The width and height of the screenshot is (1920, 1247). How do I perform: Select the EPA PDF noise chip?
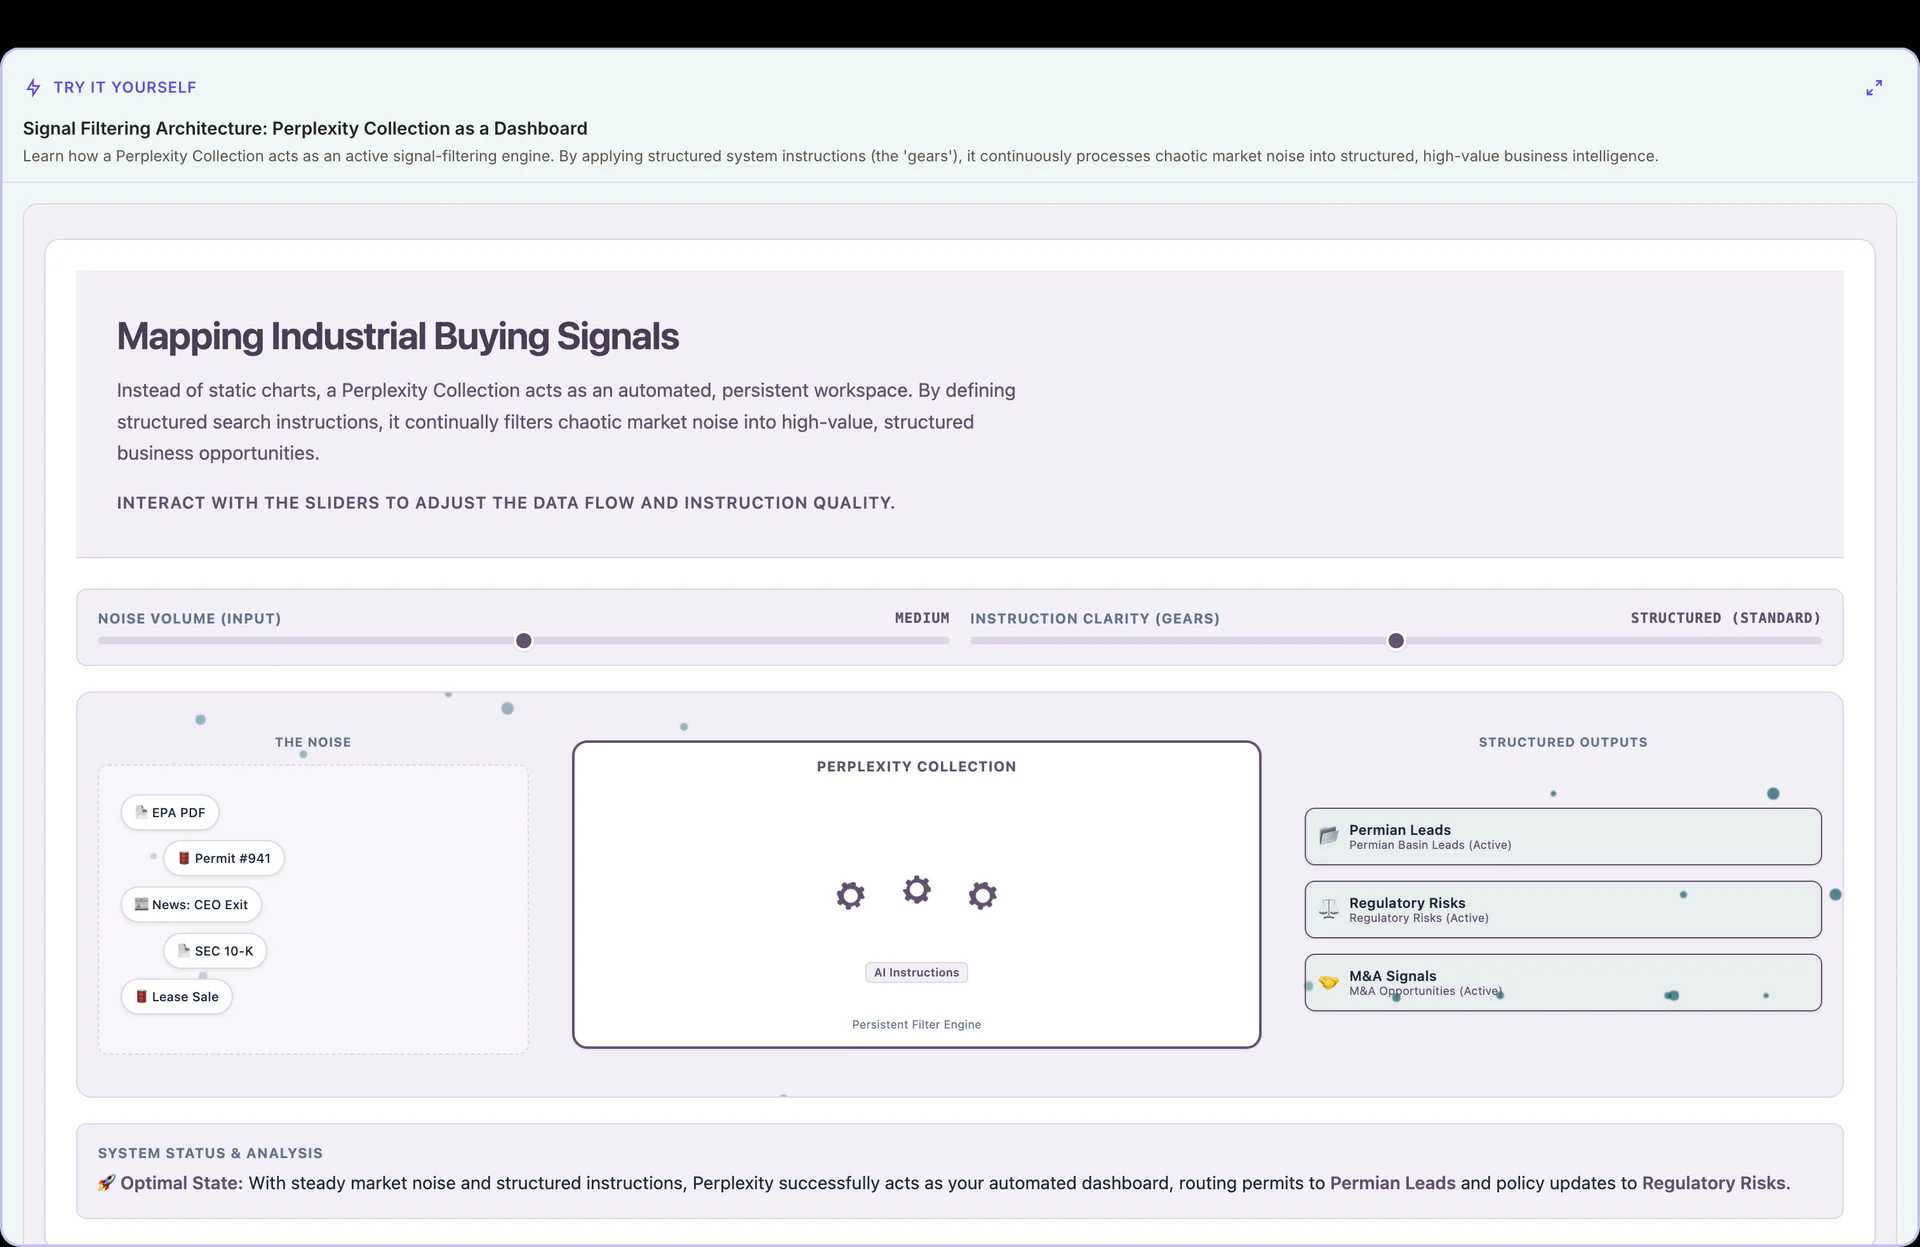pos(170,812)
